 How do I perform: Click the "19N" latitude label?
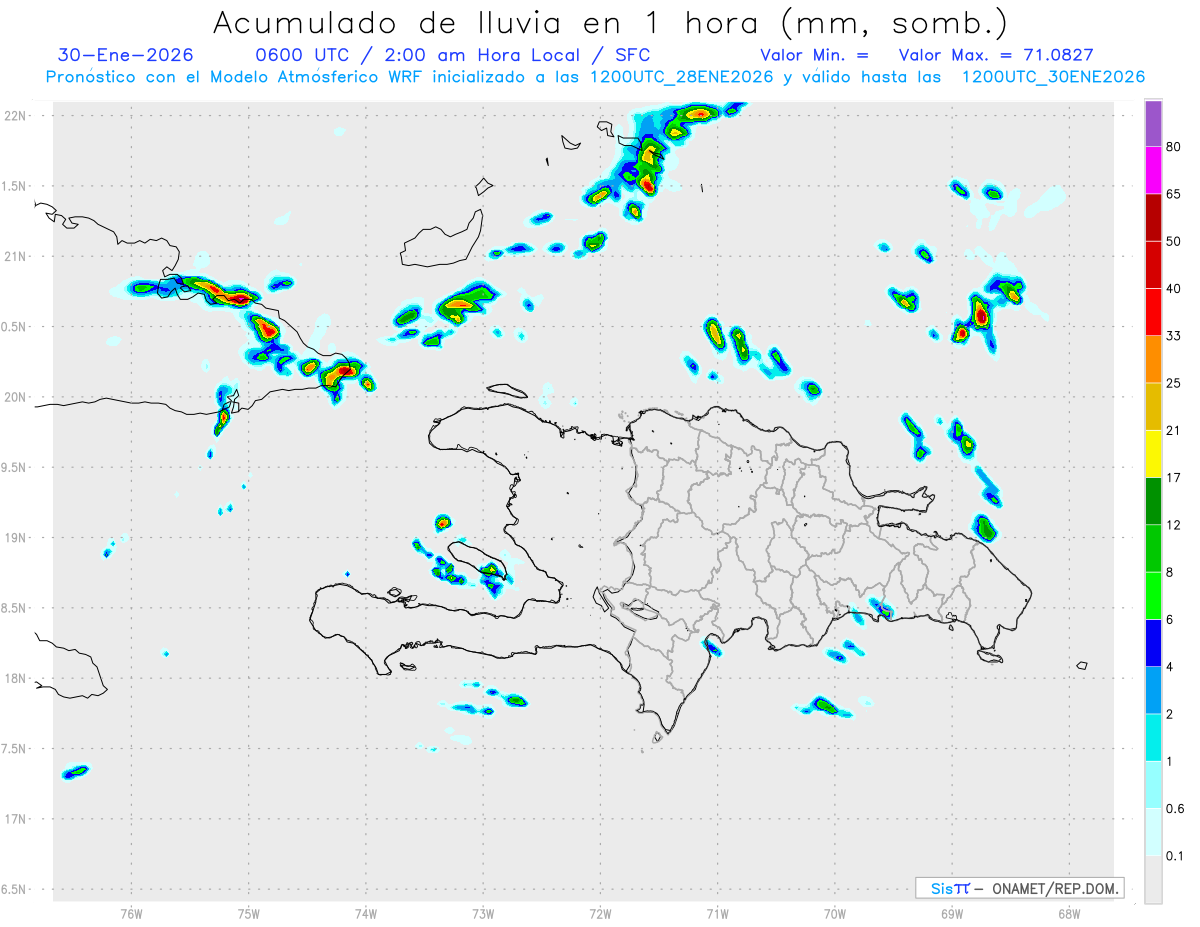pyautogui.click(x=16, y=537)
